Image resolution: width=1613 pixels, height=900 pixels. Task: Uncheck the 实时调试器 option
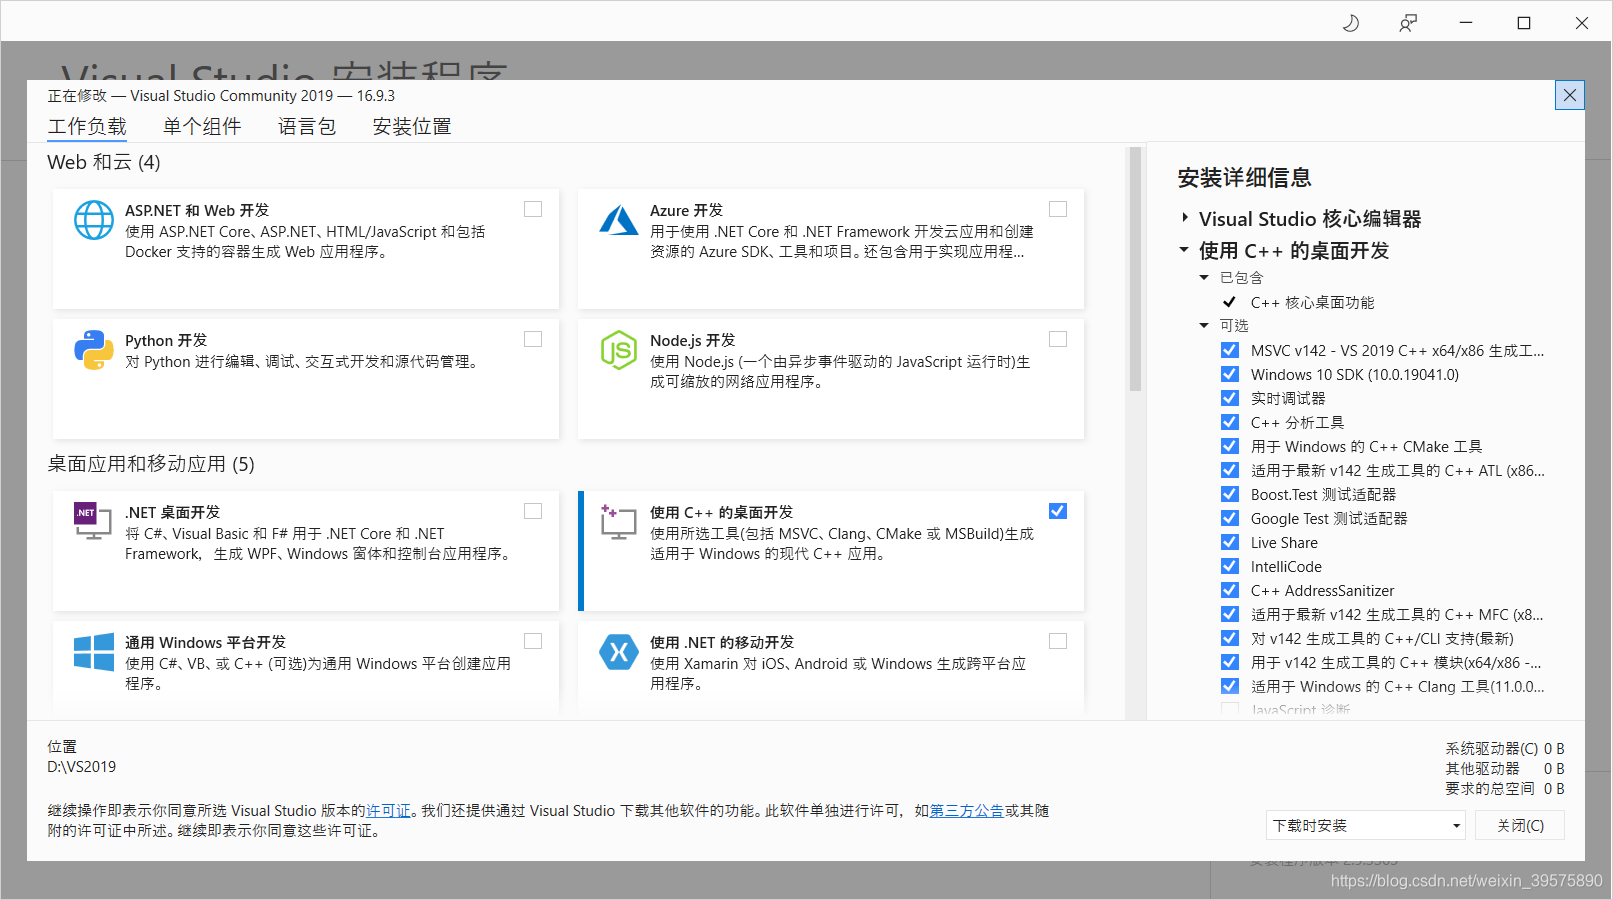pos(1230,398)
